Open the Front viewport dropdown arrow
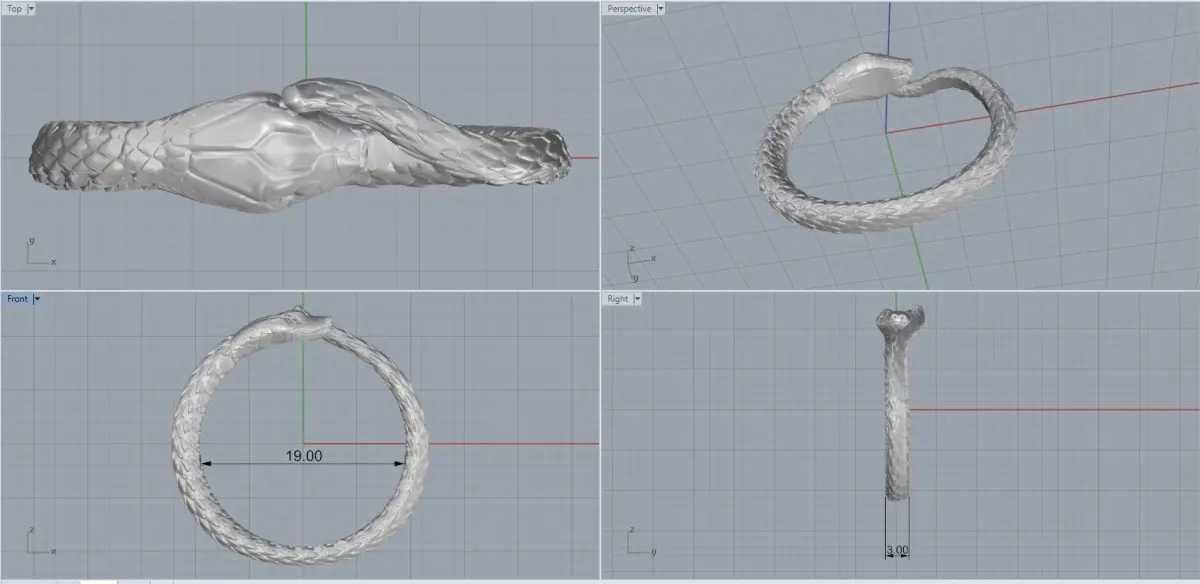This screenshot has height=584, width=1200. click(37, 299)
